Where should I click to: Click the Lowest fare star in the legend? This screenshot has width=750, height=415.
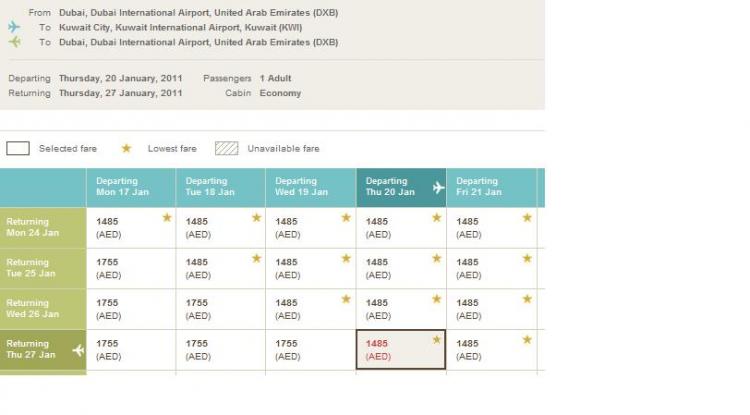coord(126,148)
